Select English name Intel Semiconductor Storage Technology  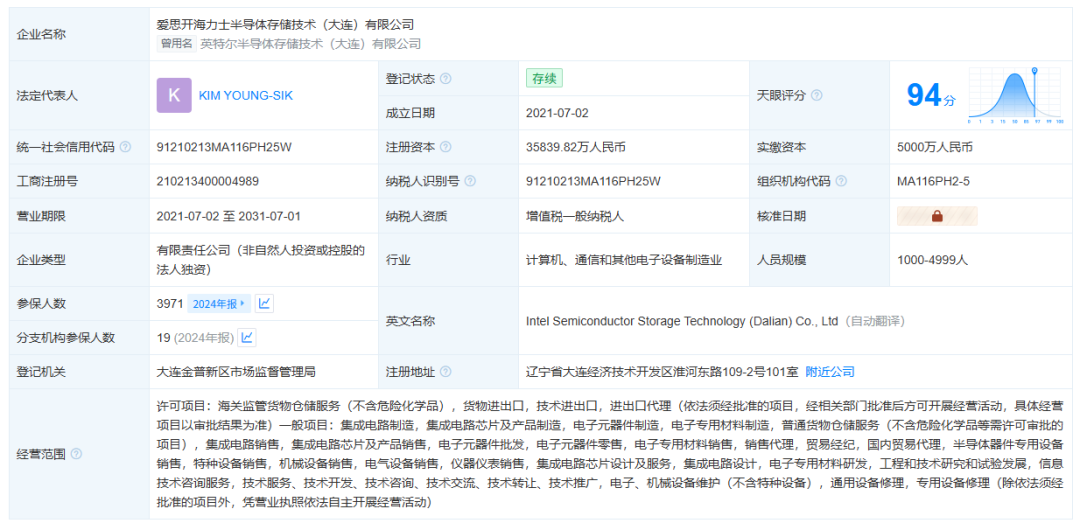click(x=681, y=321)
